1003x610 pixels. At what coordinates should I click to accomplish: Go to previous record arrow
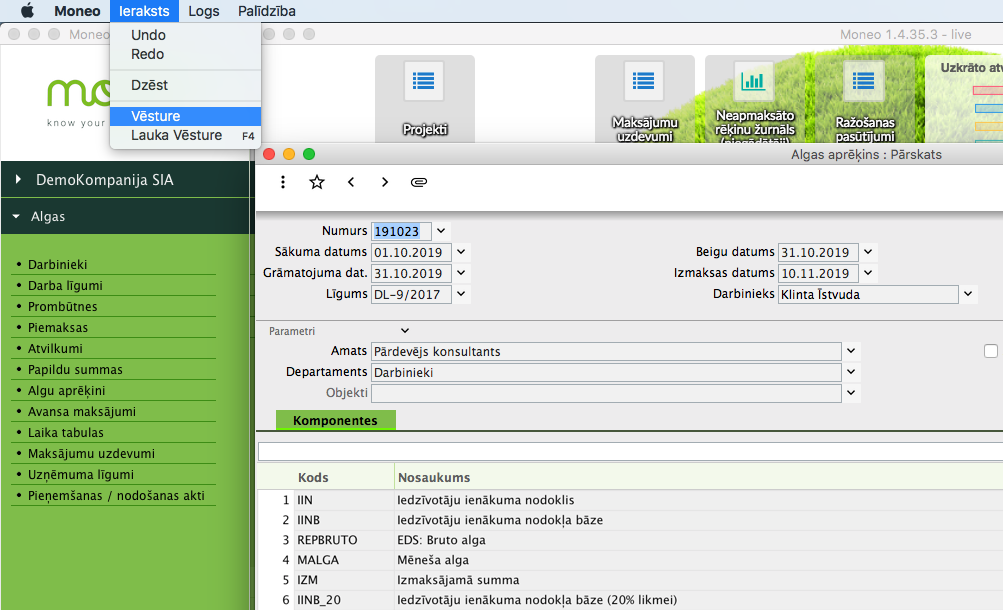coord(351,182)
